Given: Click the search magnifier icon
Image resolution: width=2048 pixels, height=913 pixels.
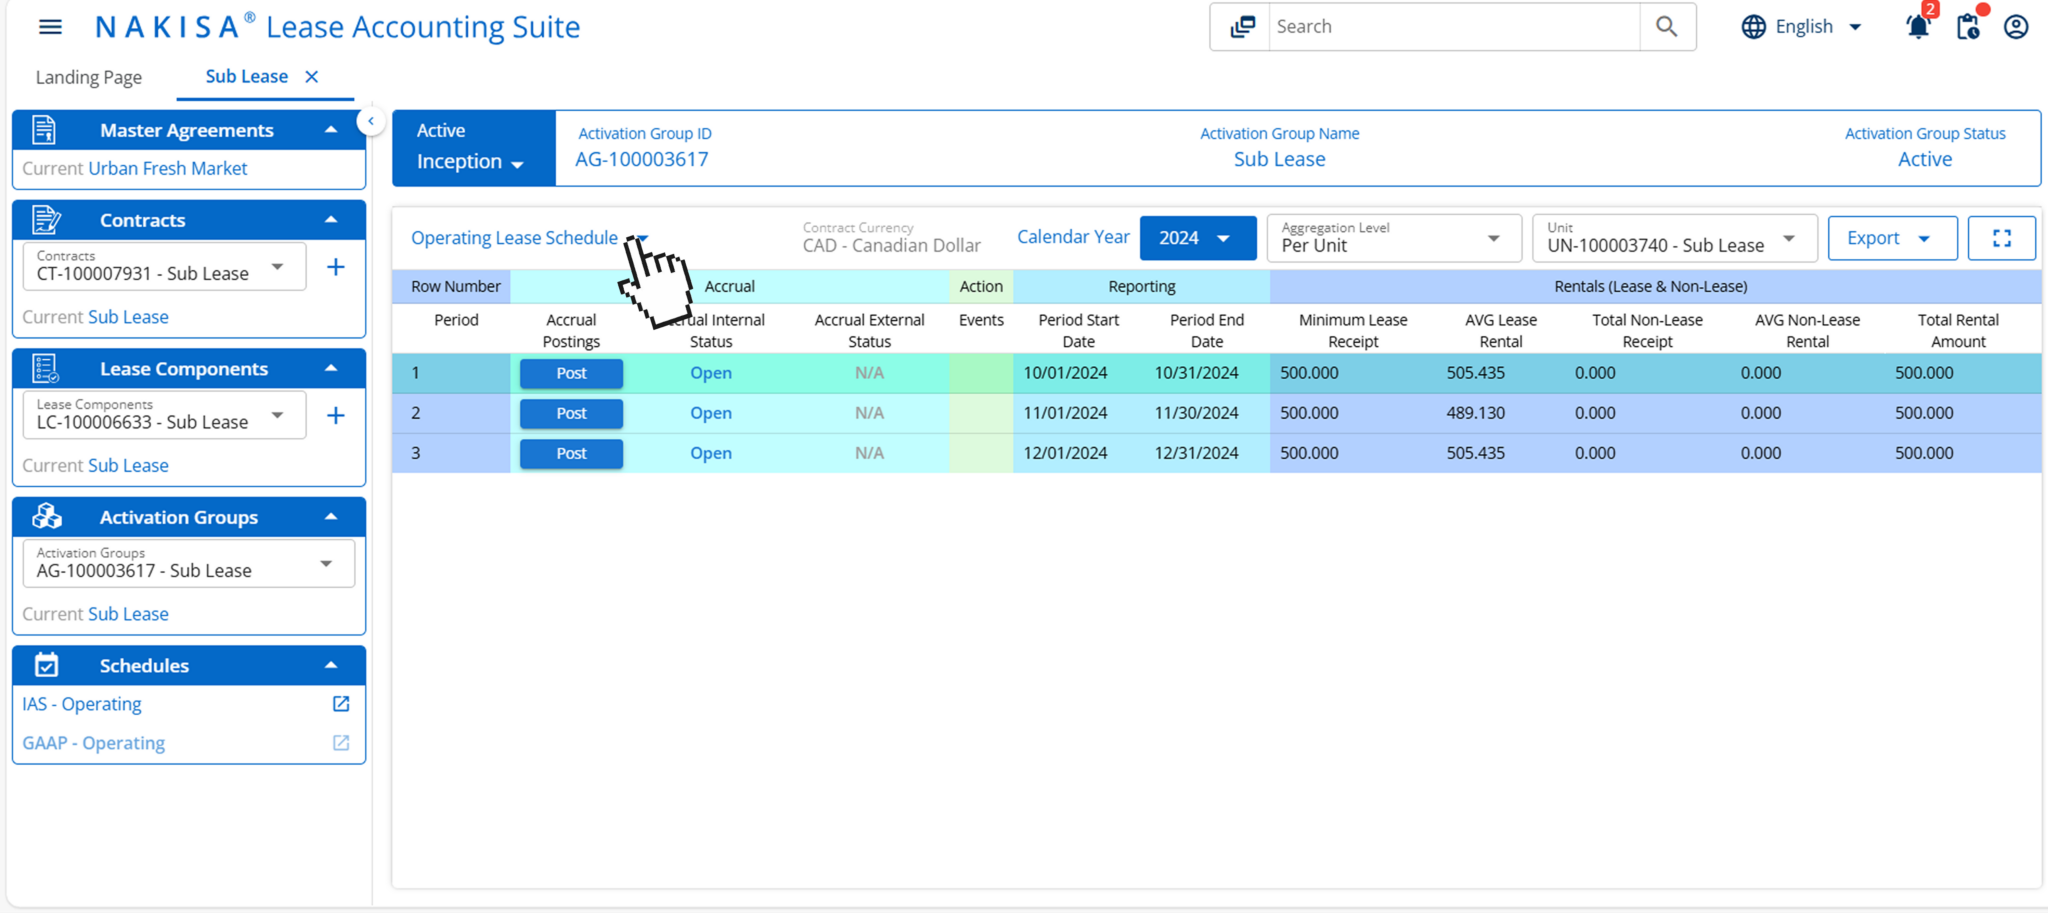Looking at the screenshot, I should [1666, 27].
